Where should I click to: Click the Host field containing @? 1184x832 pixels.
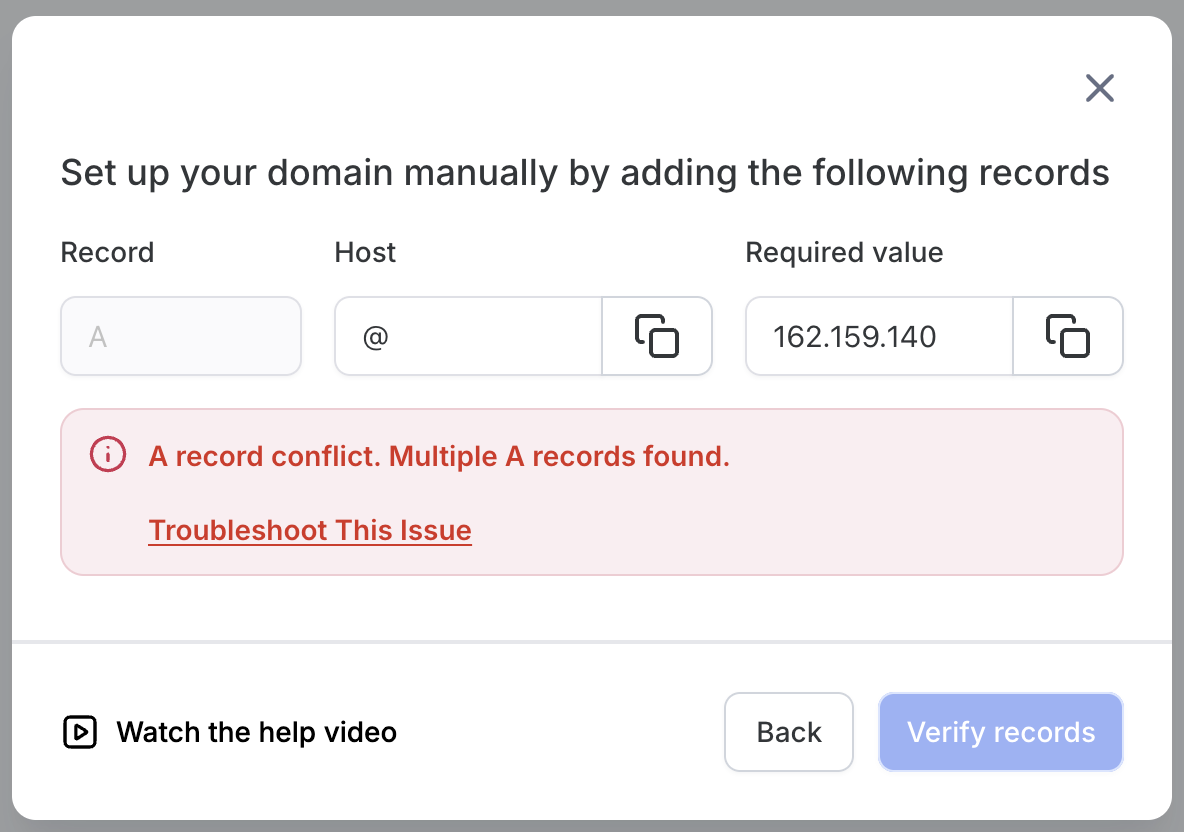[x=468, y=336]
